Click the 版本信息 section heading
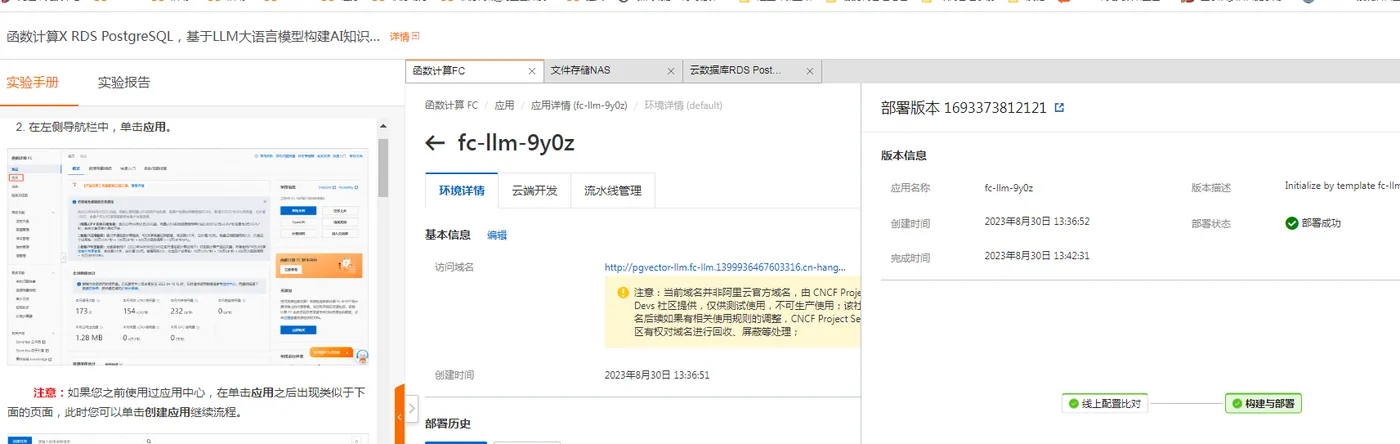Viewport: 1400px width, 444px height. 903,156
